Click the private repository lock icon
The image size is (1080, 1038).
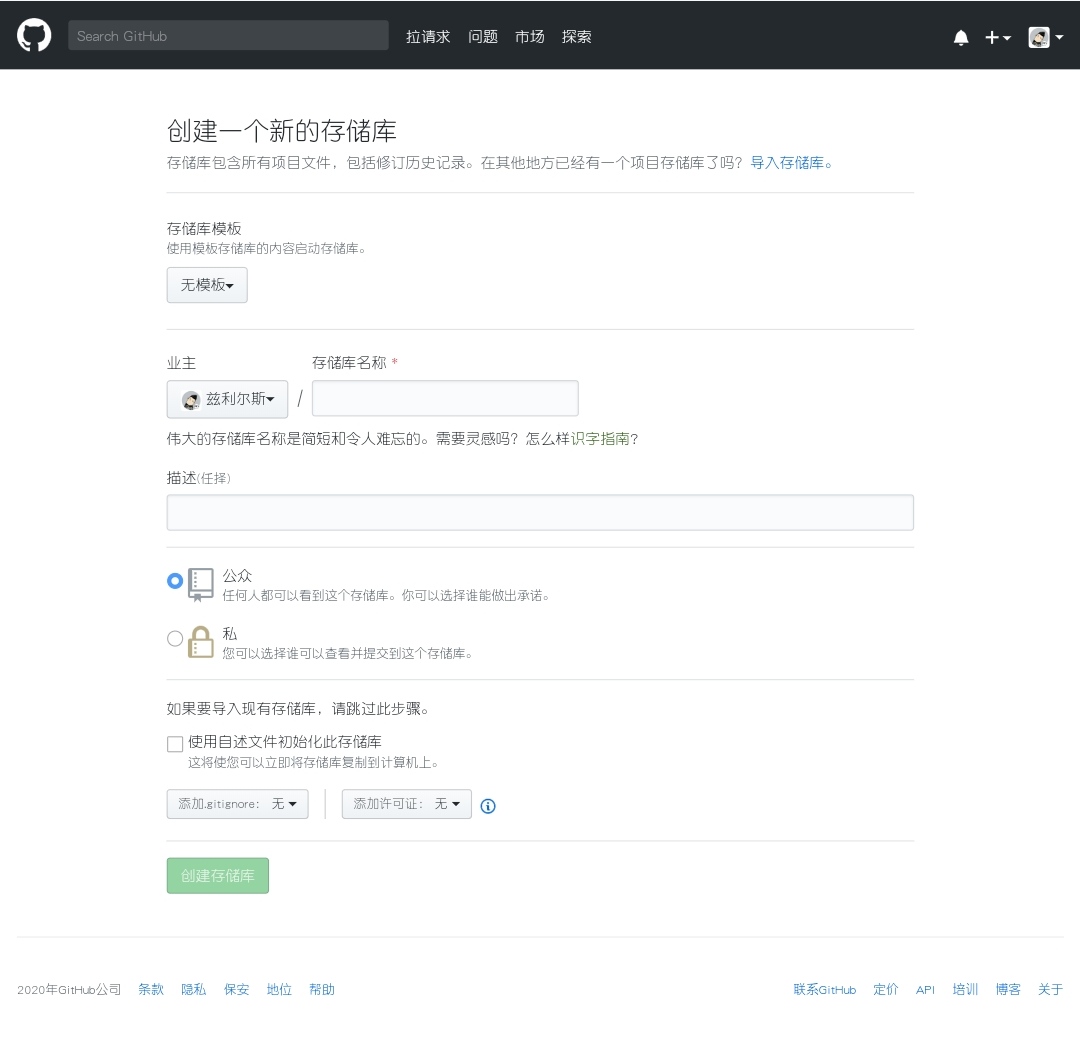201,642
